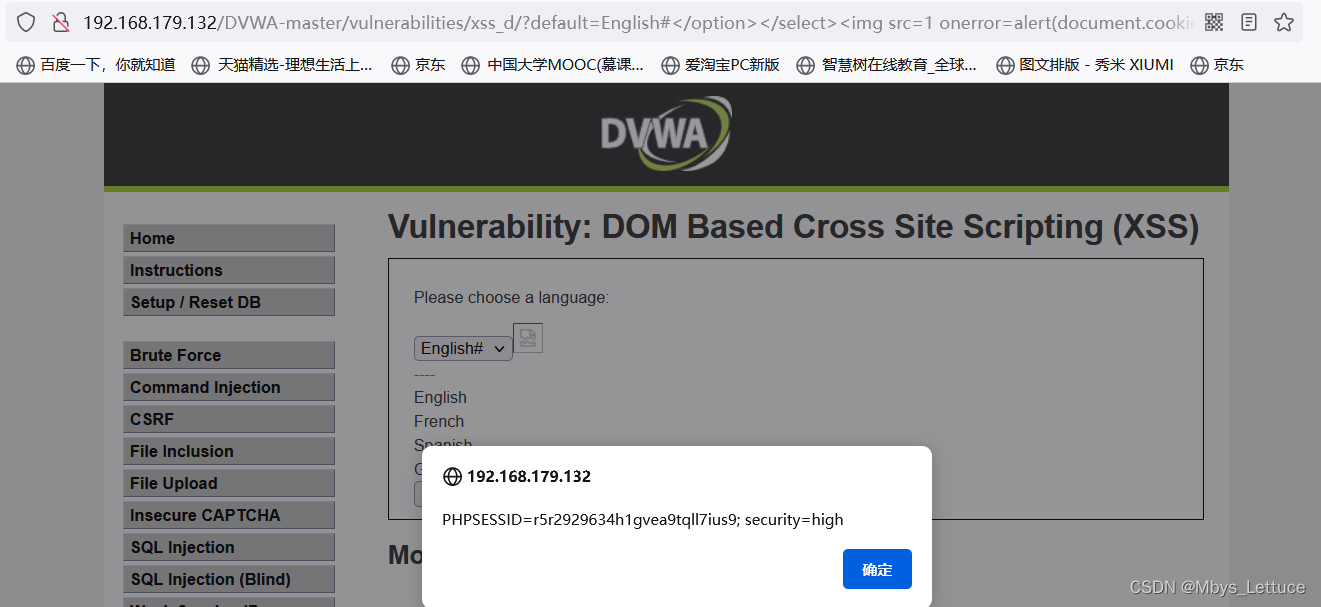
Task: Bookmark this page with the star icon
Action: [1284, 21]
